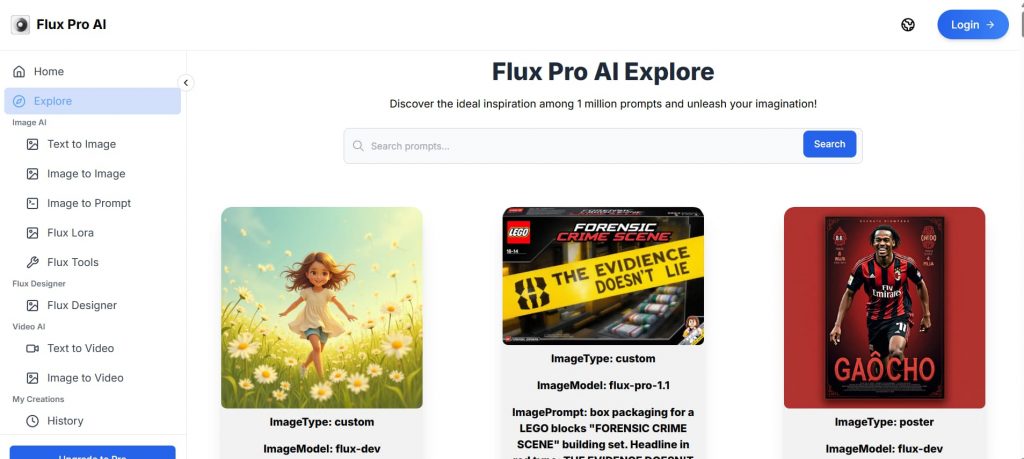Focus the Search prompts input field
Viewport: 1024px width, 459px height.
575,146
